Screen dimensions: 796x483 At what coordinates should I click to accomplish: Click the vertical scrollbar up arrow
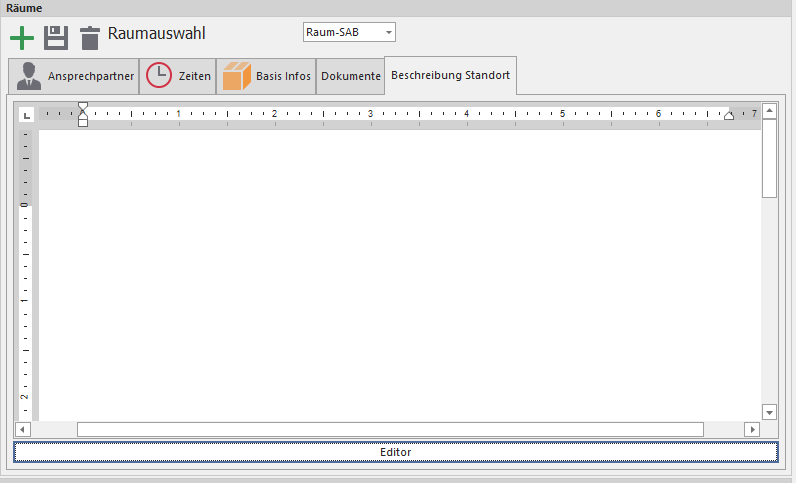[769, 111]
